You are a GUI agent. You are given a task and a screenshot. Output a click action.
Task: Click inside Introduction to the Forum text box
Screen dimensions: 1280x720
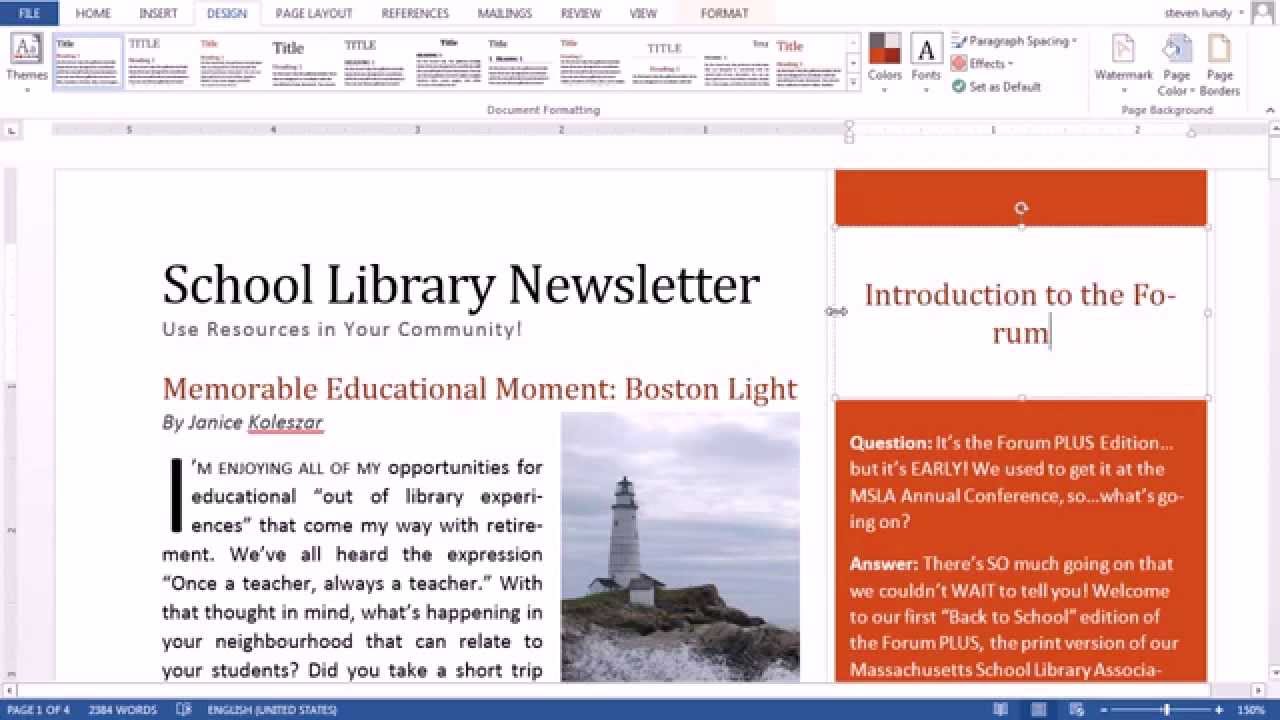tap(1020, 313)
